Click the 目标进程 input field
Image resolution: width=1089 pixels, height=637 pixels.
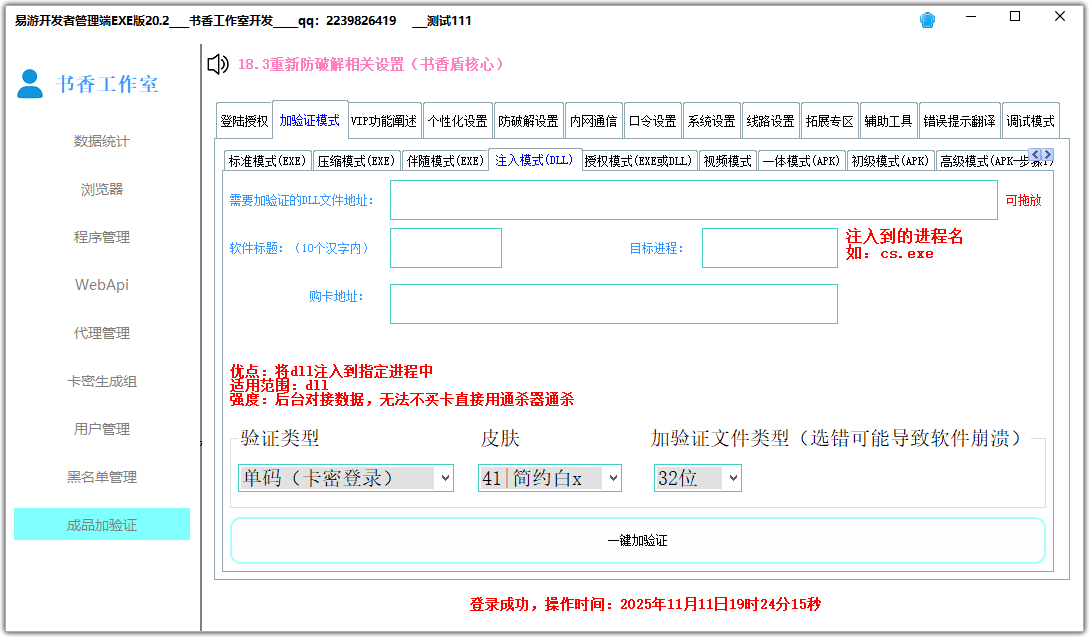coord(770,247)
